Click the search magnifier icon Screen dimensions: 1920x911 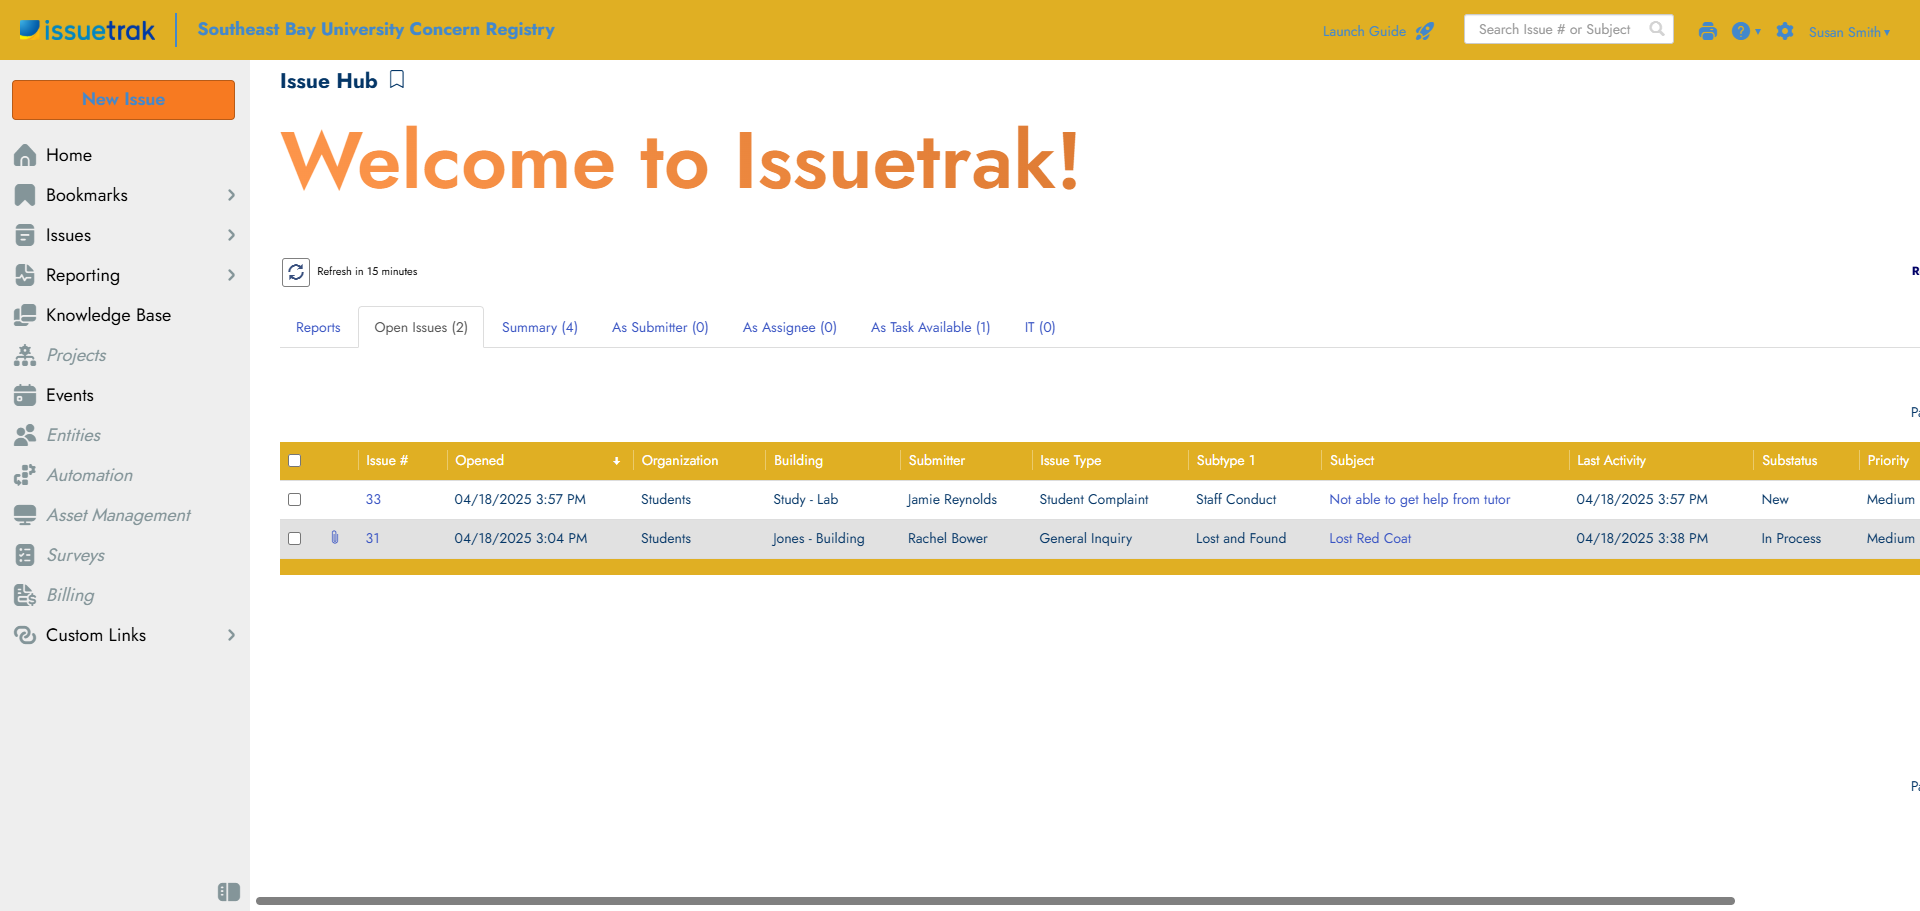pyautogui.click(x=1657, y=29)
